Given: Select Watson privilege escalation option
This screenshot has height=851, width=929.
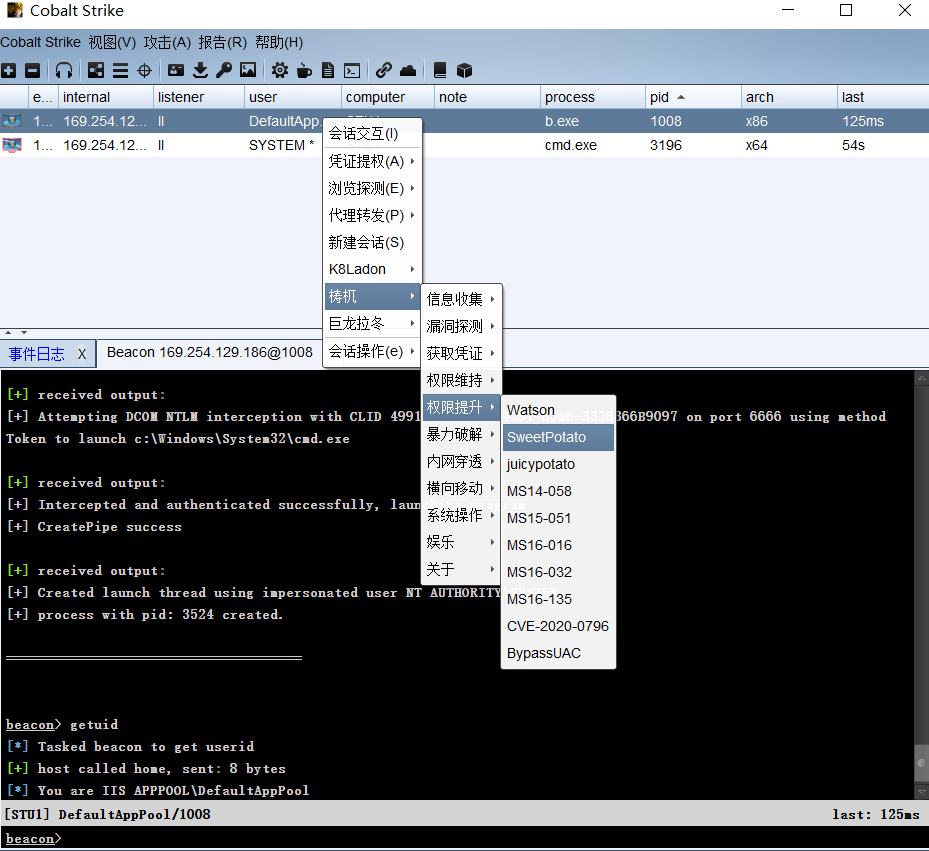Looking at the screenshot, I should click(558, 410).
